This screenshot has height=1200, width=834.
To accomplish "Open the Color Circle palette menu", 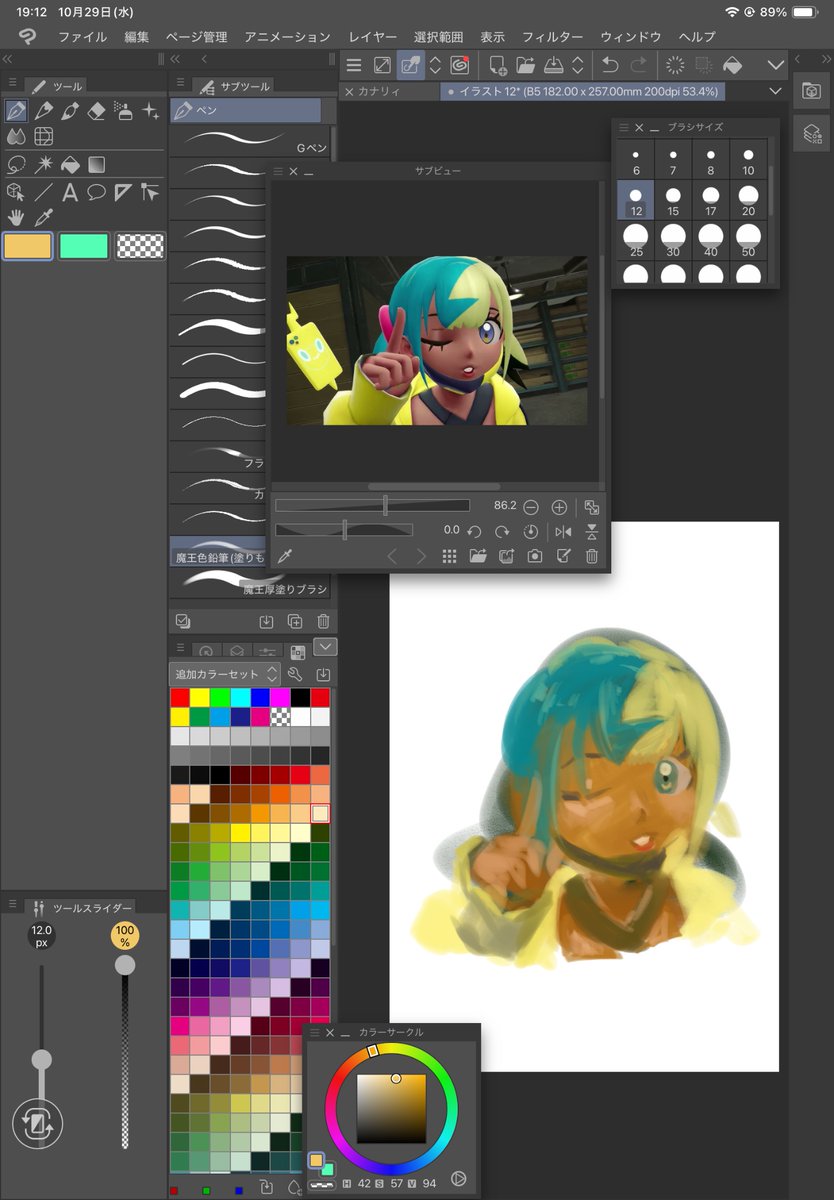I will pos(315,1032).
